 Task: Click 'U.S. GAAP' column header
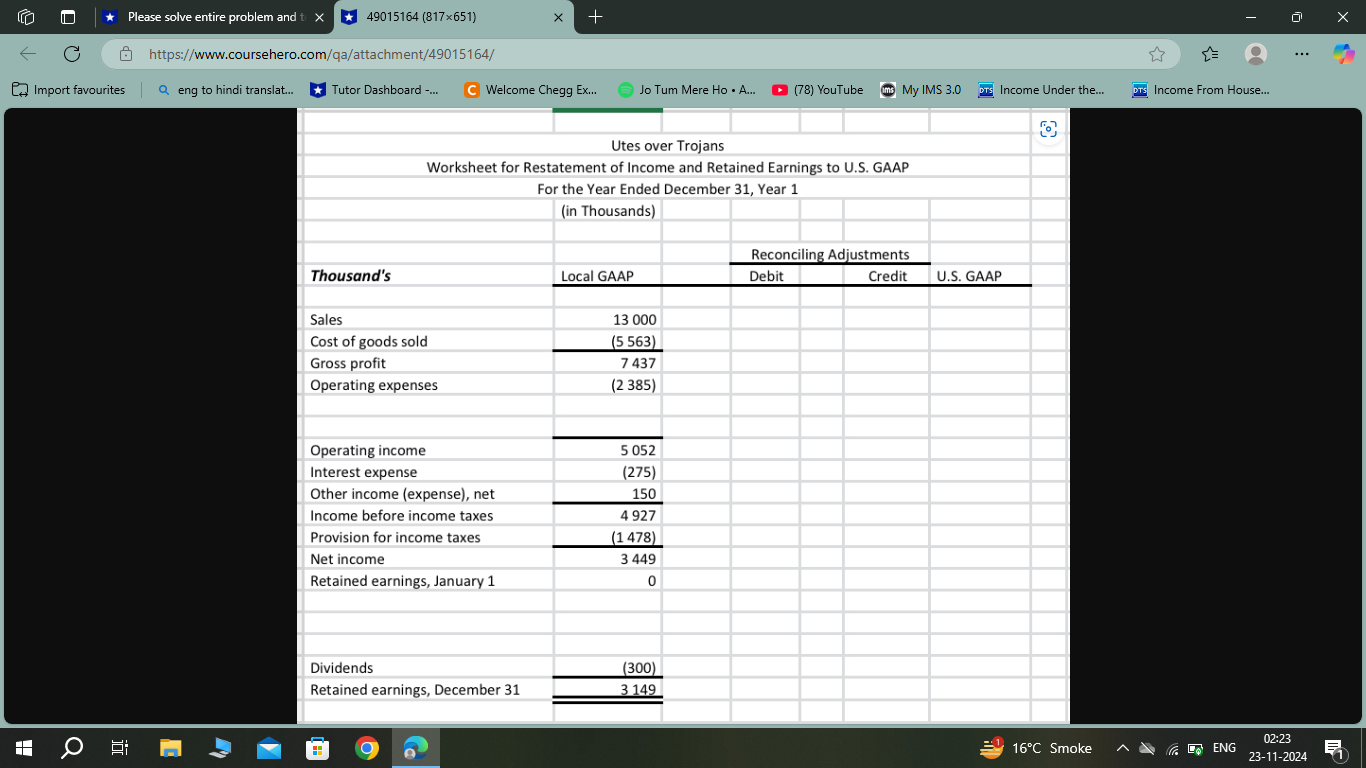[969, 276]
